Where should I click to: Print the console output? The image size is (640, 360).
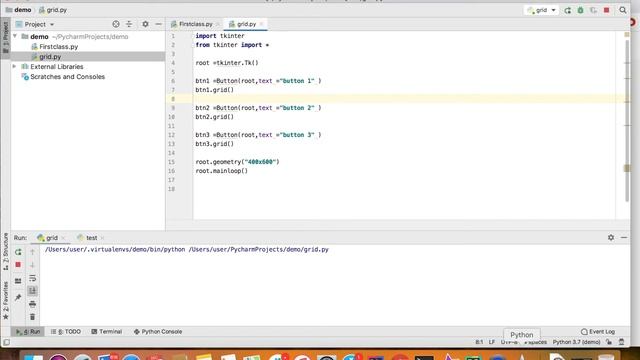(33, 304)
